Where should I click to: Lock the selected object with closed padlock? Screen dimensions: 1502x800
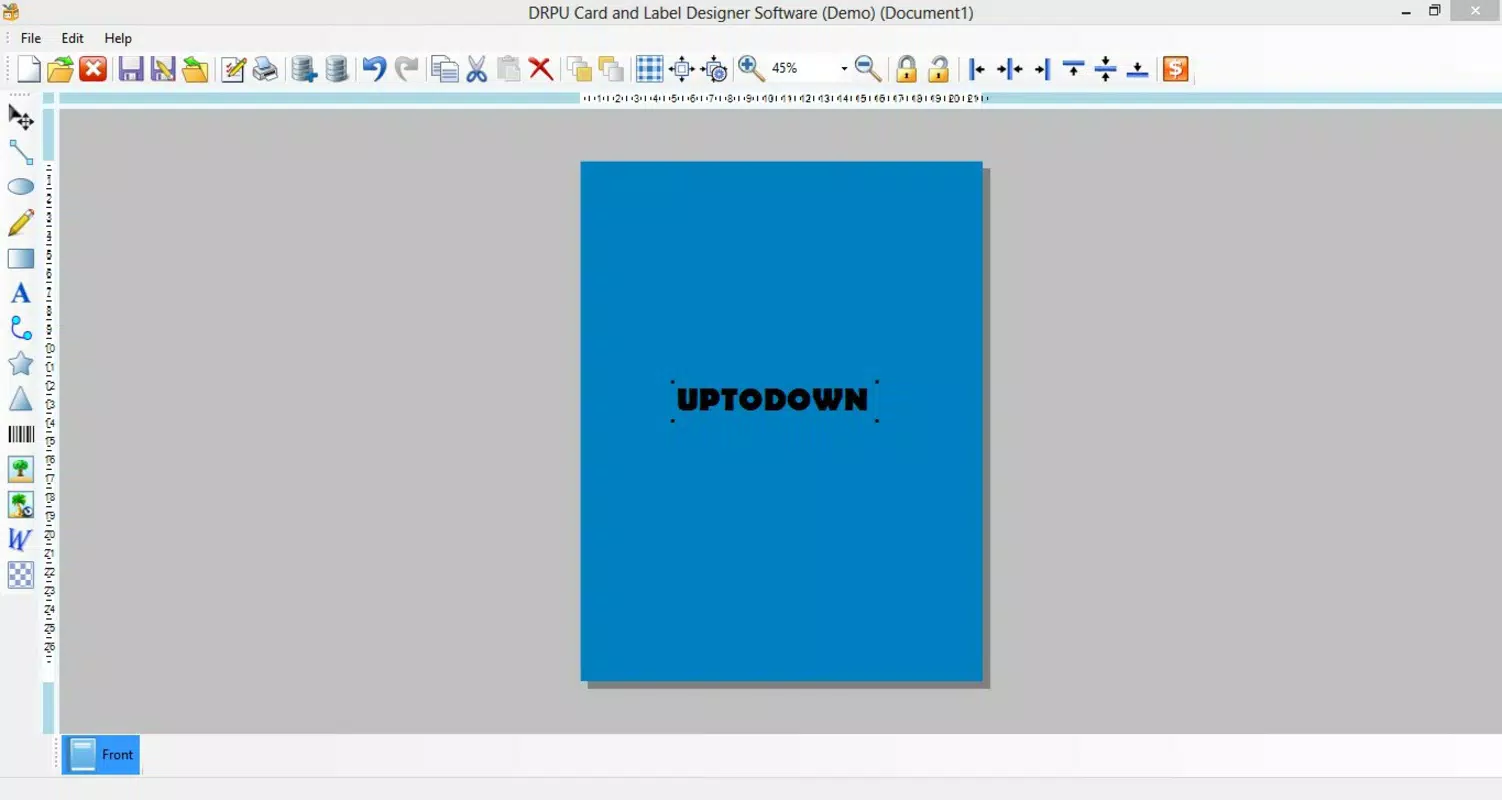(906, 69)
